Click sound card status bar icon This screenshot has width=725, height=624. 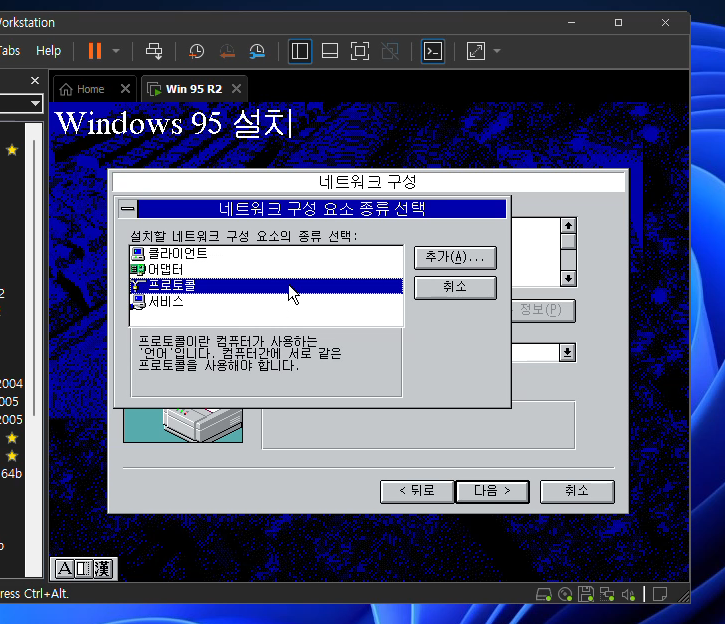(x=628, y=594)
